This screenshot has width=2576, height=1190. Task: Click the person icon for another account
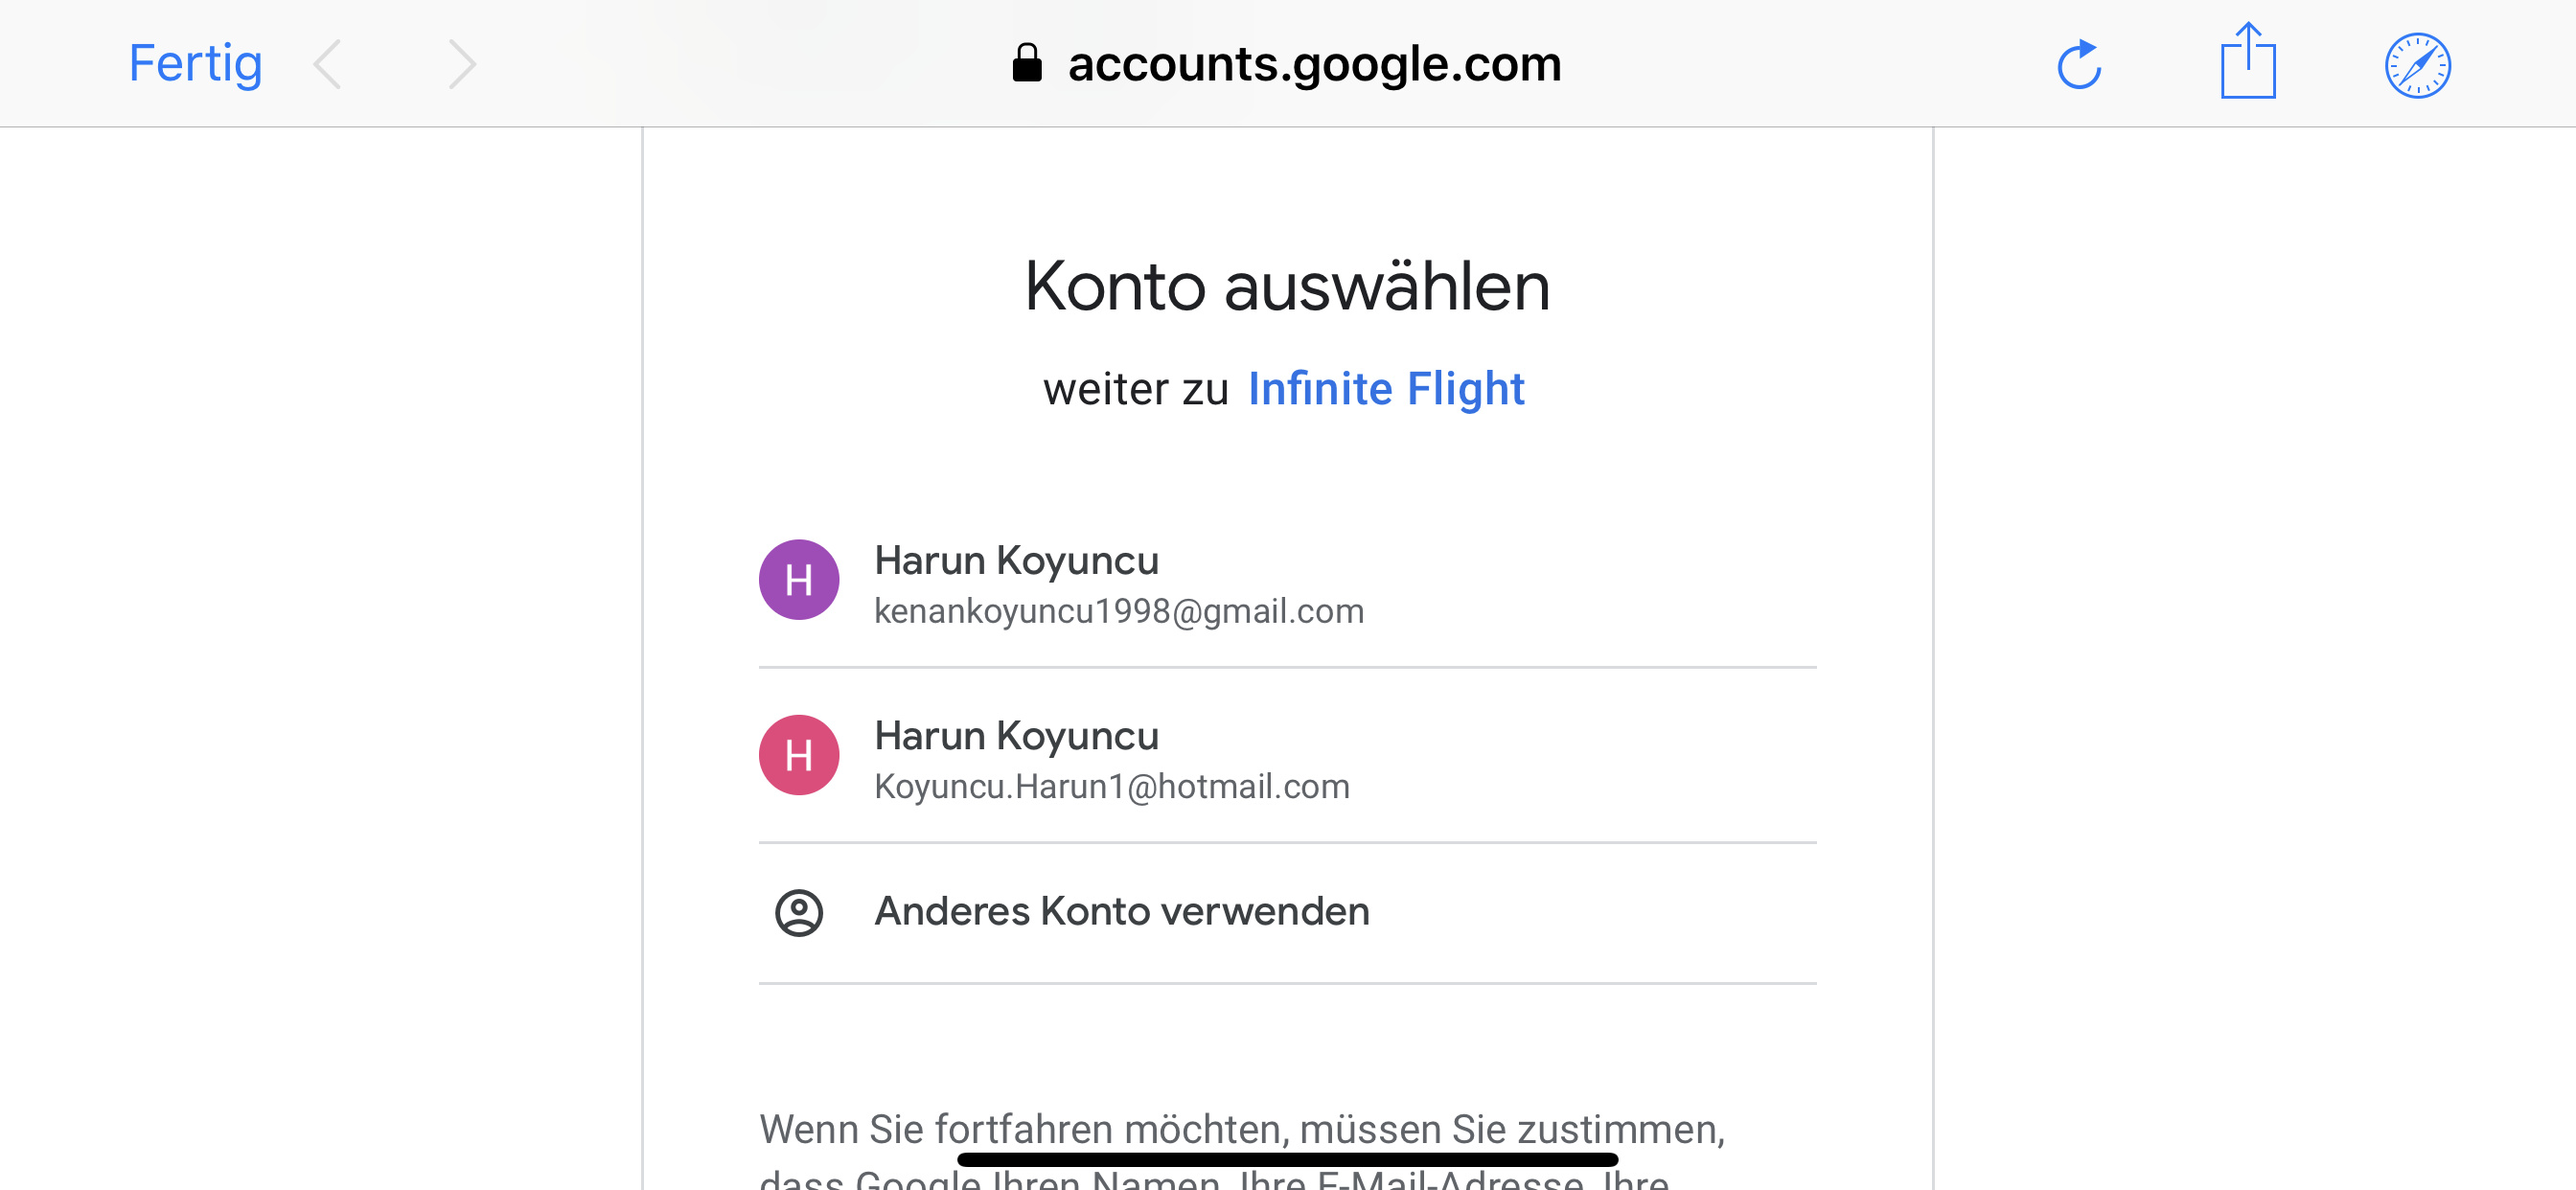[798, 912]
